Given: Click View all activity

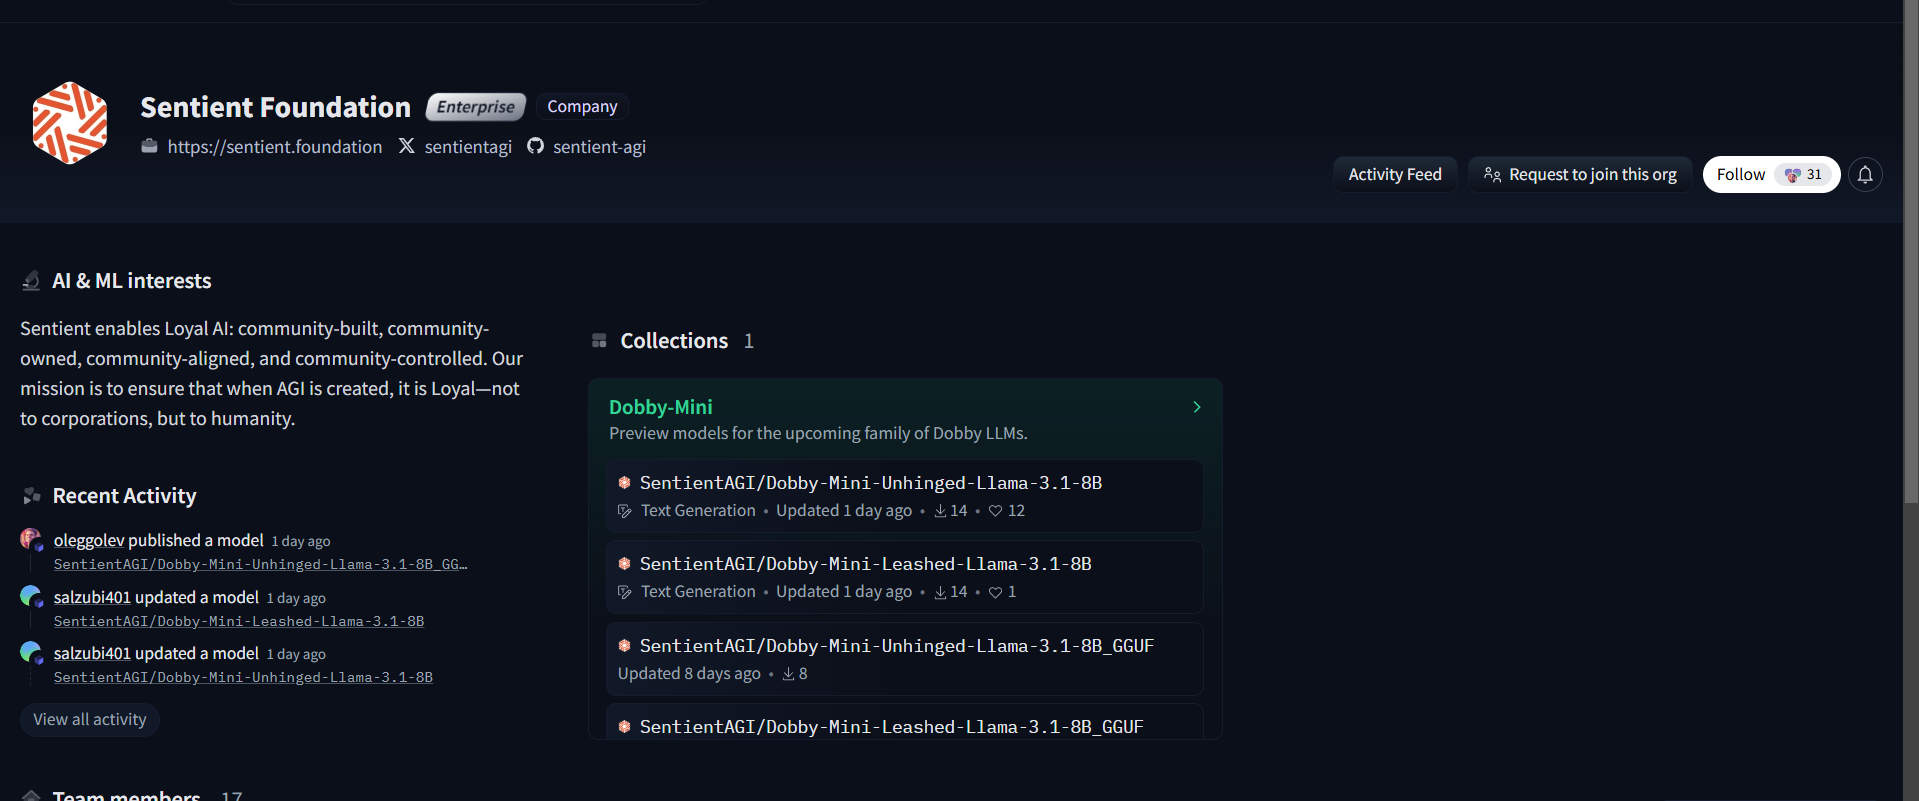Looking at the screenshot, I should [x=90, y=719].
